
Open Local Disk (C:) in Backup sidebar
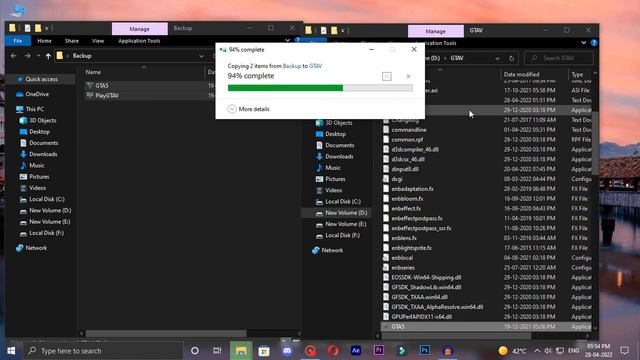[47, 199]
